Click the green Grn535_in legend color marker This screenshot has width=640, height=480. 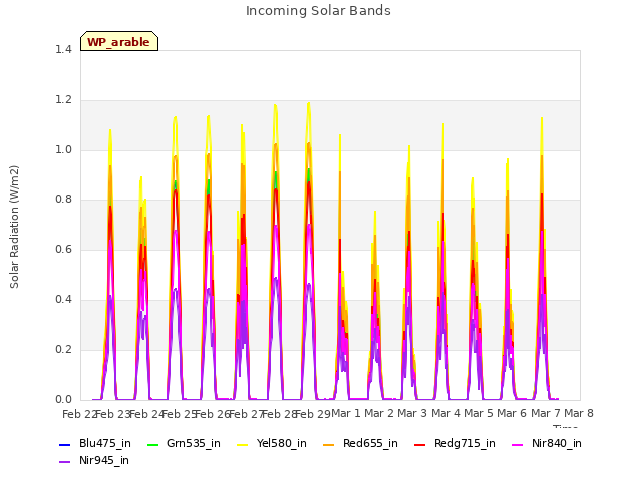(x=152, y=444)
